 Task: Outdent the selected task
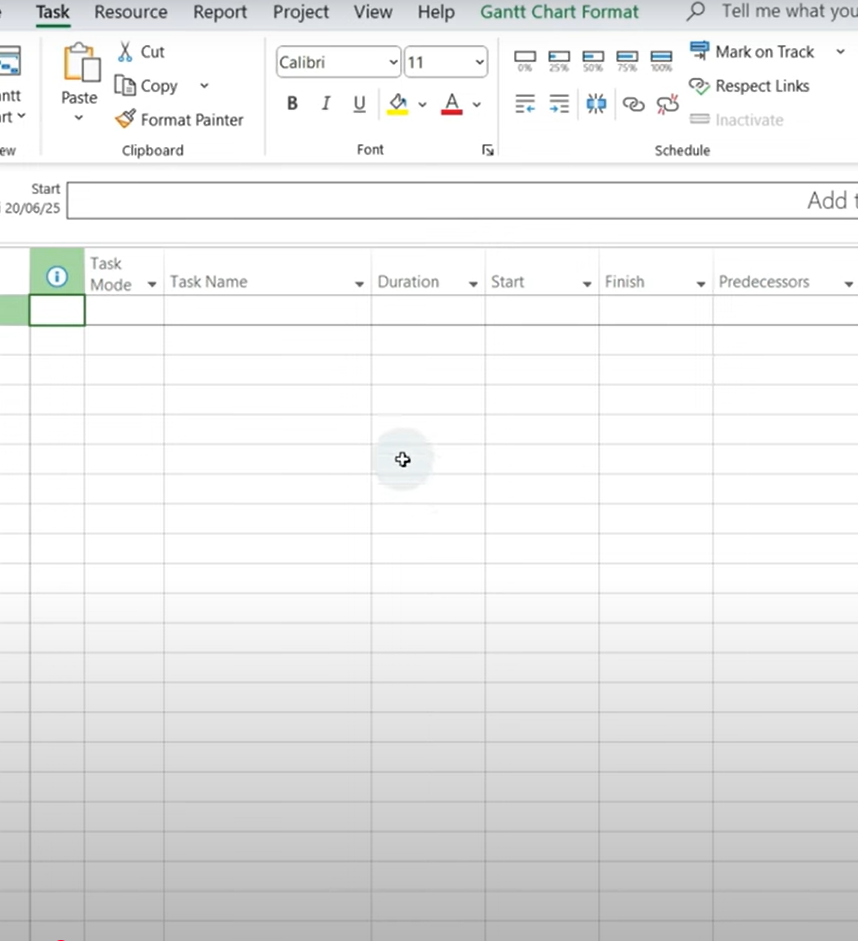pyautogui.click(x=525, y=103)
